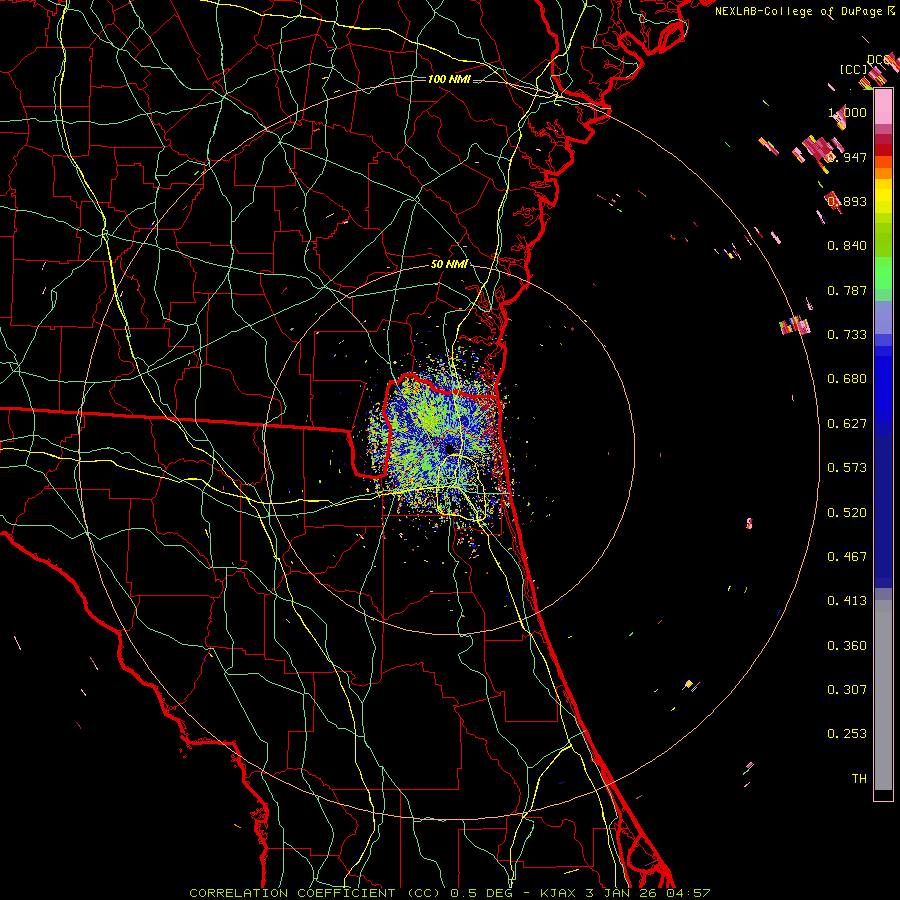Image resolution: width=900 pixels, height=900 pixels.
Task: Click the 50 NMI range ring label
Action: coord(449,264)
